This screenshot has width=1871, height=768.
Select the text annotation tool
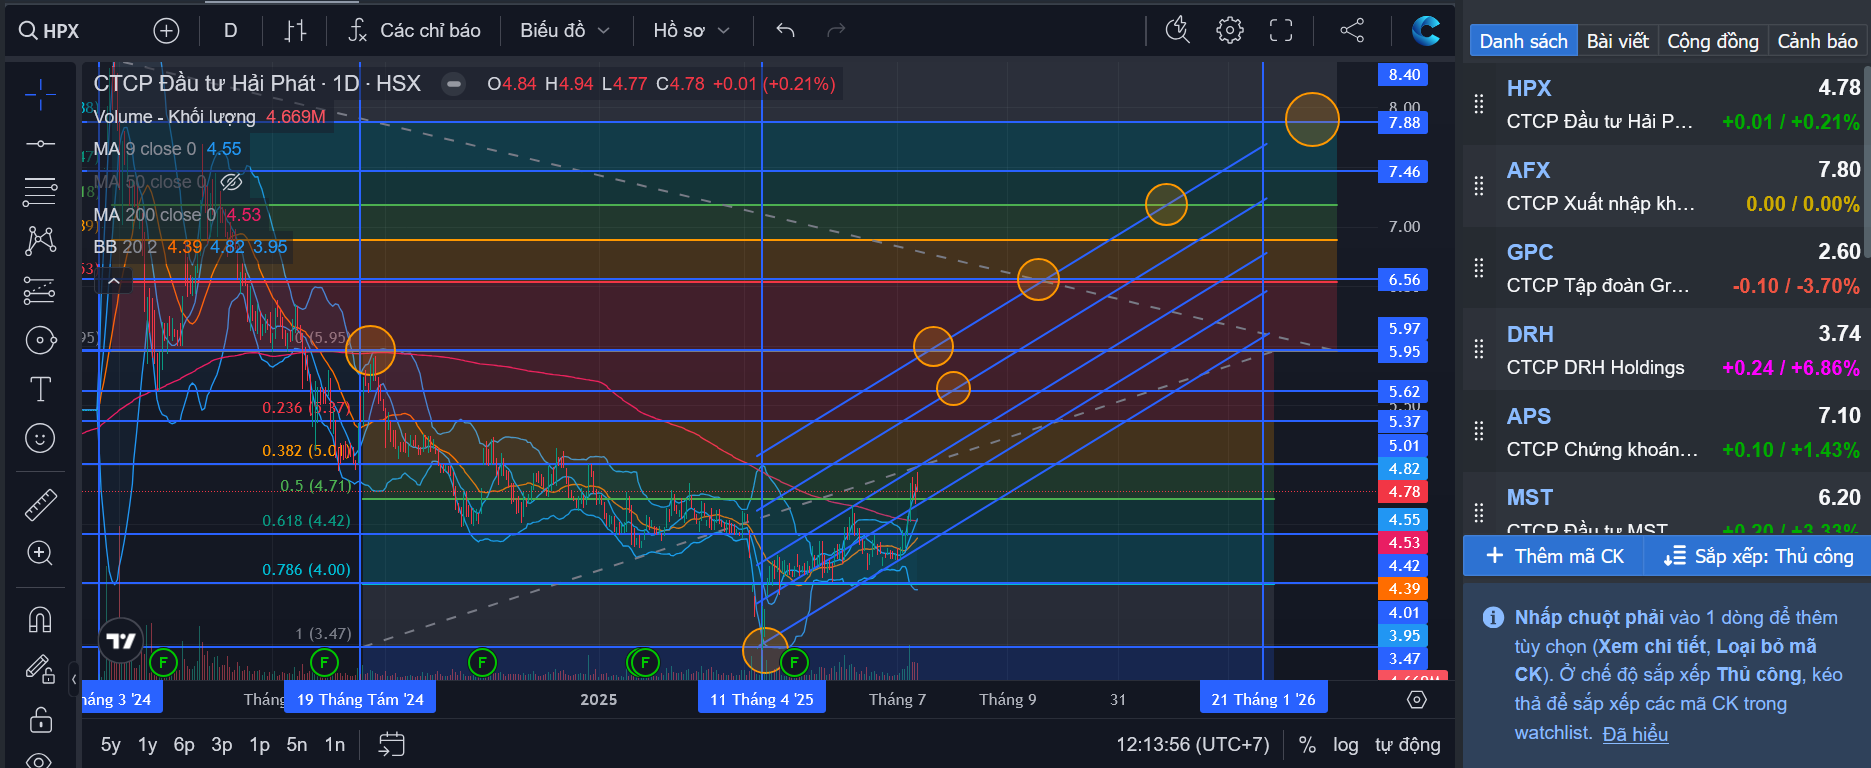[x=40, y=389]
